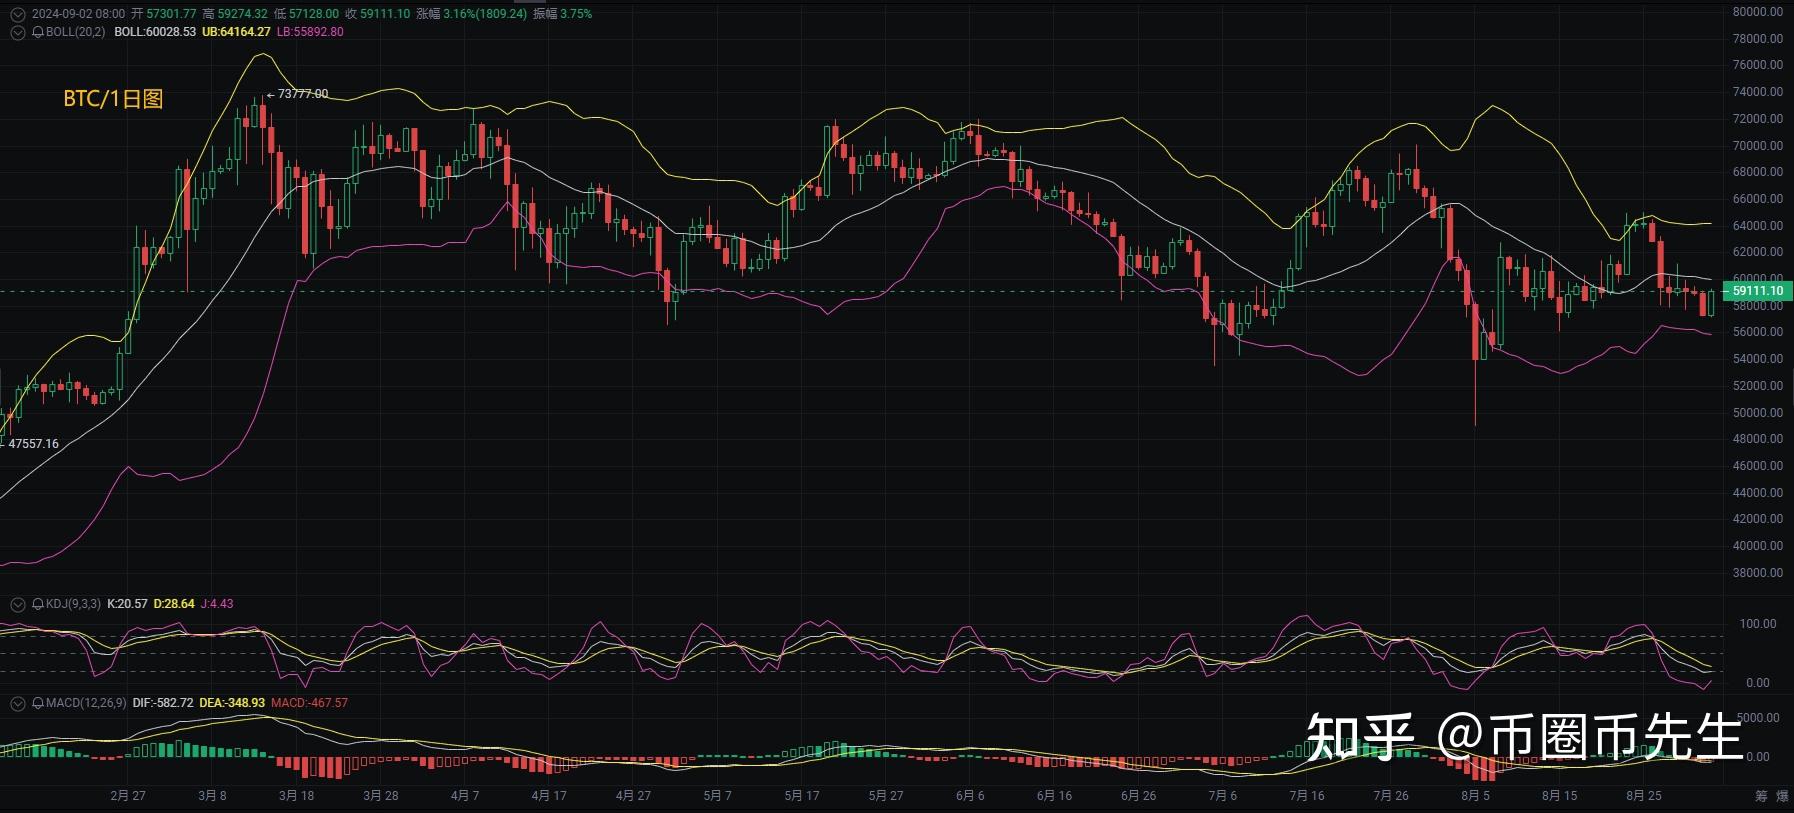Click the BOLL:60028.53 middle band value
This screenshot has height=813, width=1794.
click(155, 32)
